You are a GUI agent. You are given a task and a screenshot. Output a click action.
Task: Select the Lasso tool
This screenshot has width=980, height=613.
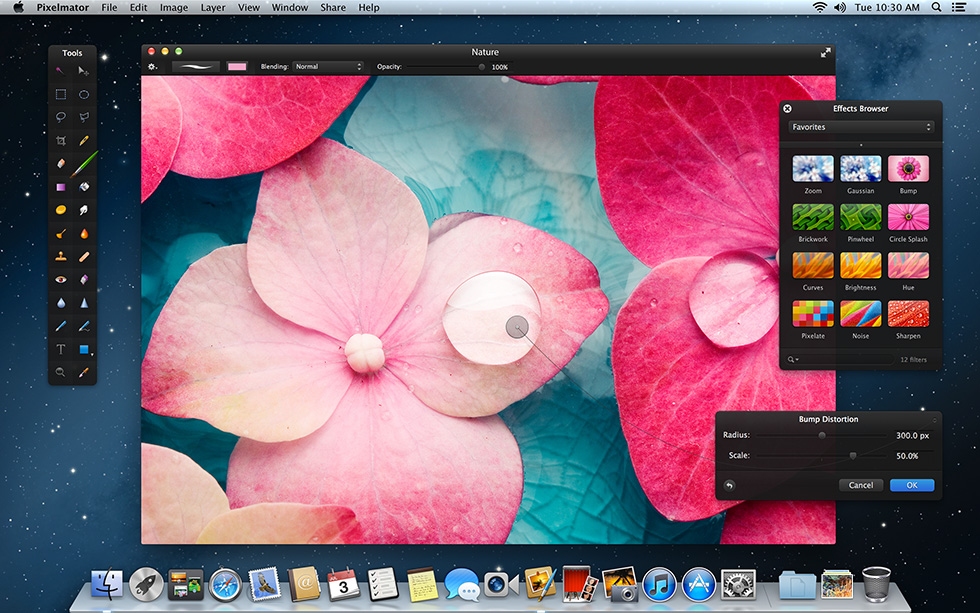click(x=60, y=117)
